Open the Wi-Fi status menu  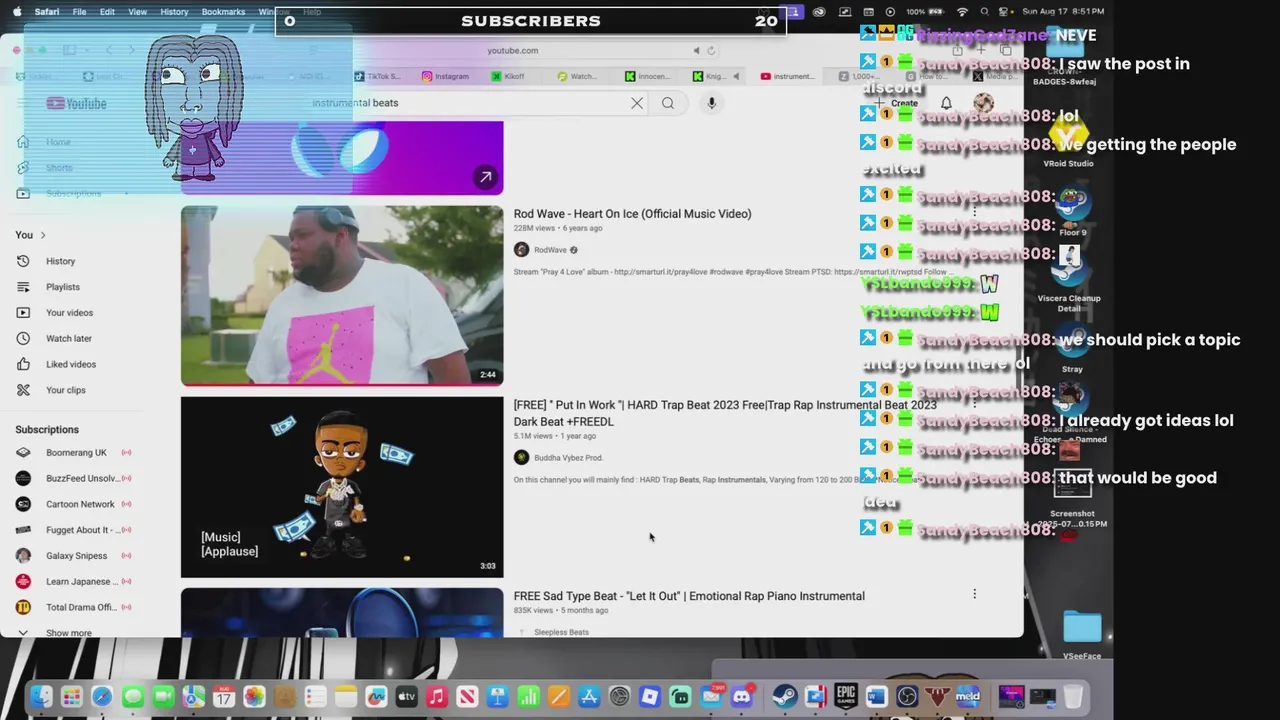tap(963, 12)
